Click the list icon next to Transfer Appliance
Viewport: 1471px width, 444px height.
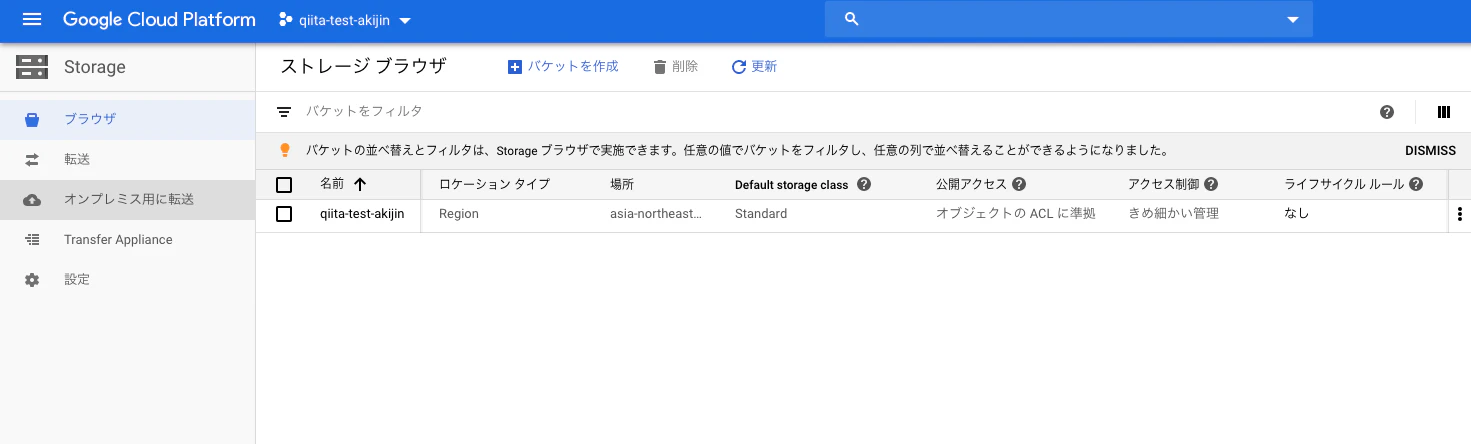tap(32, 239)
